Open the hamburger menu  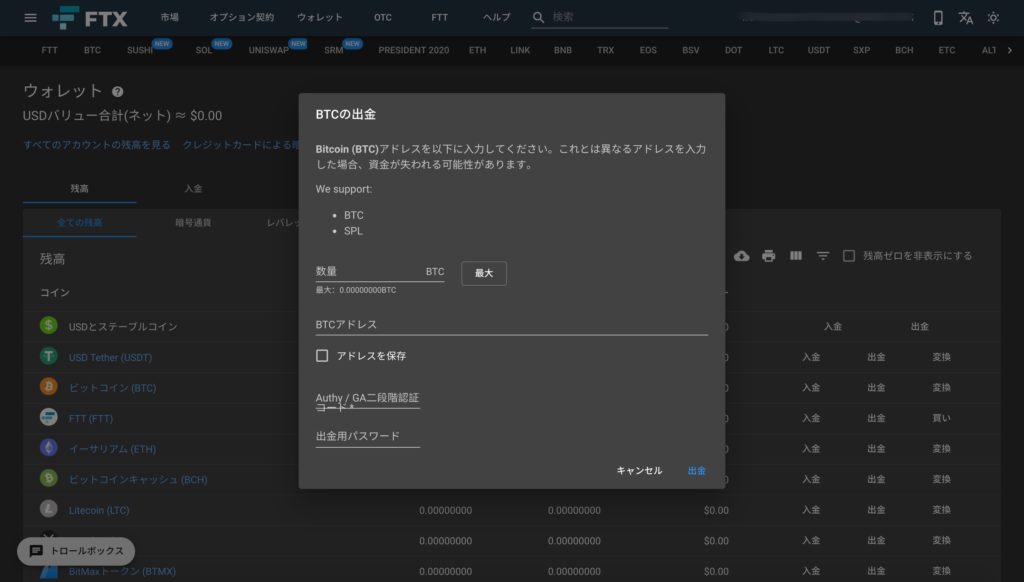(x=30, y=18)
